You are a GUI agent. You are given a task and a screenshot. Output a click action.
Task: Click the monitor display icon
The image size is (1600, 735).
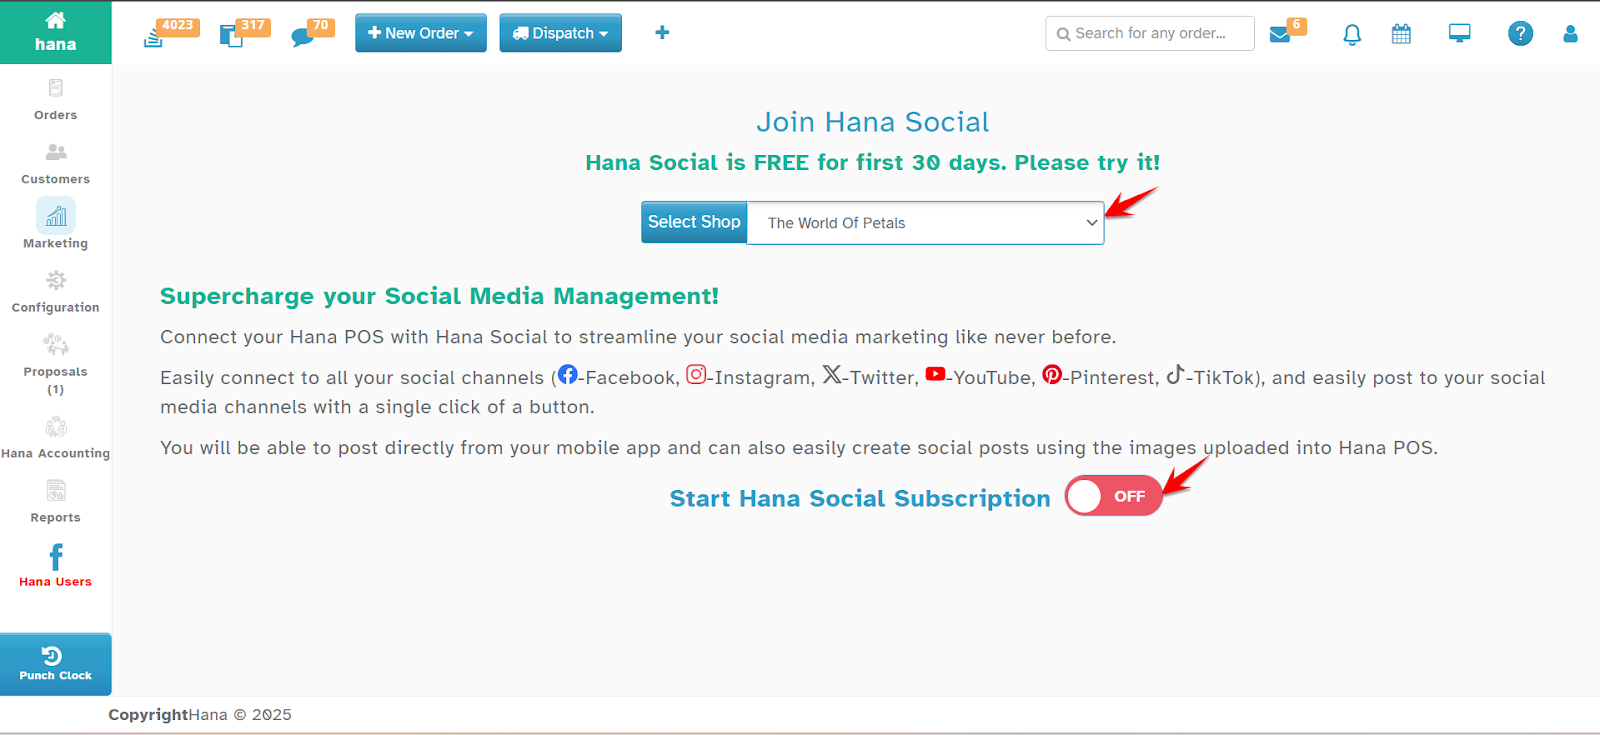tap(1460, 34)
